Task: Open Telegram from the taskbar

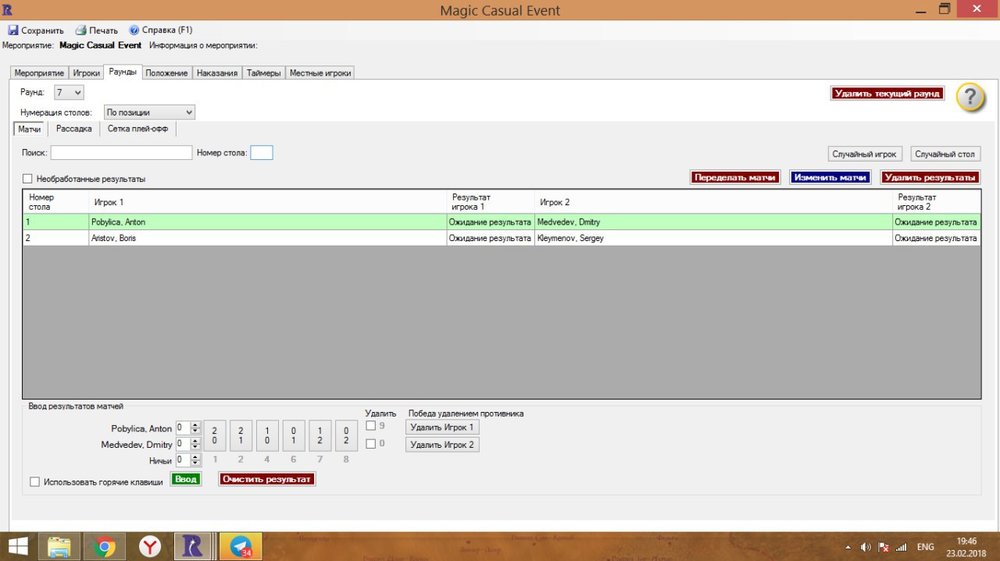Action: click(241, 546)
